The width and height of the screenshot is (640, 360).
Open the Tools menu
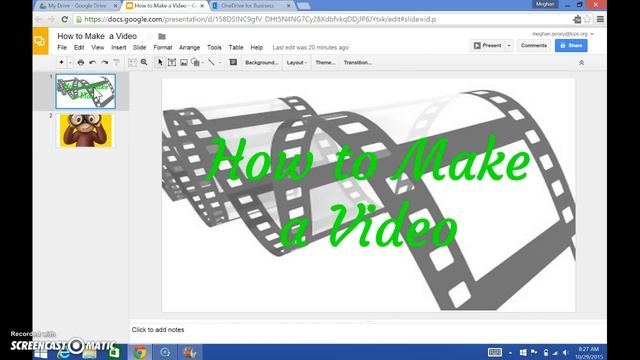214,47
